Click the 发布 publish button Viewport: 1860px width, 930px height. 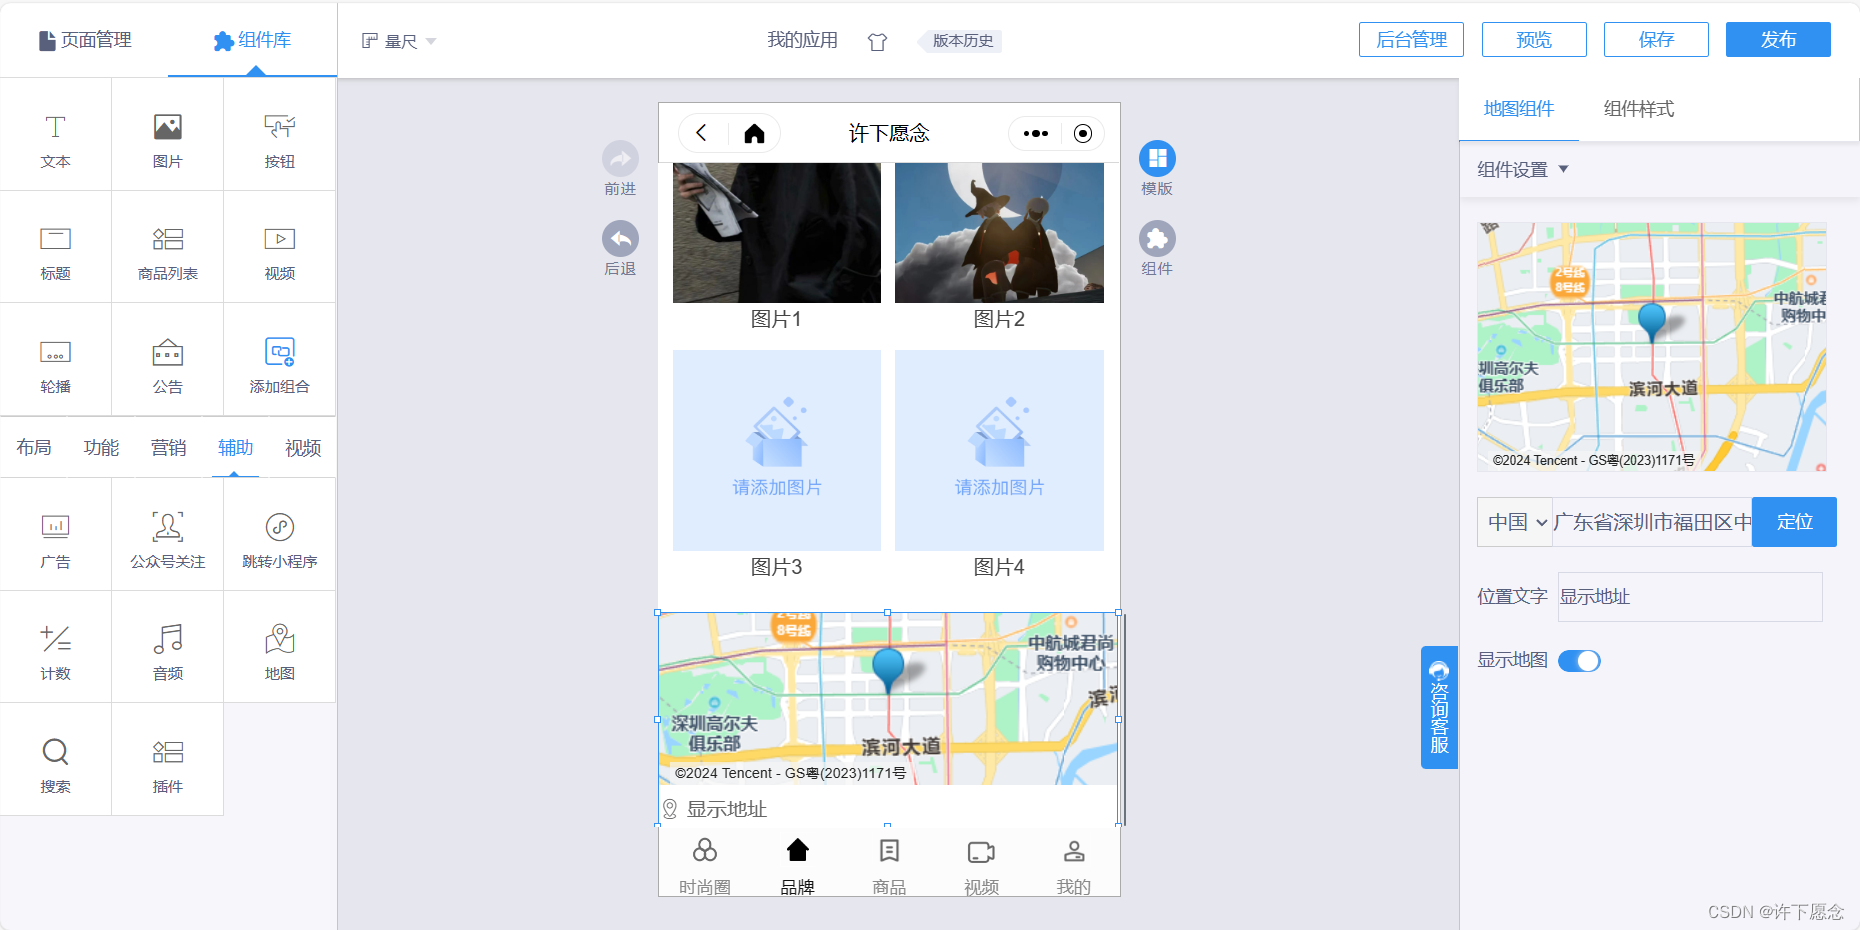coord(1778,40)
